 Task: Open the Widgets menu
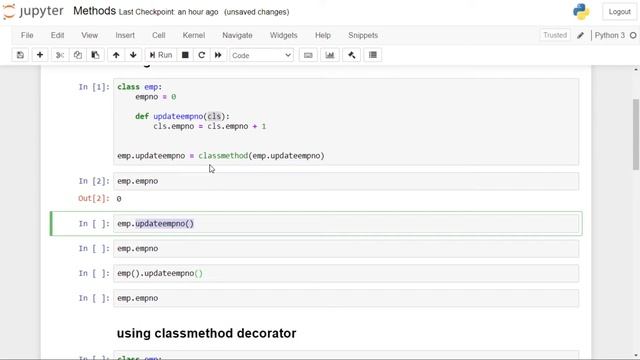tap(283, 36)
